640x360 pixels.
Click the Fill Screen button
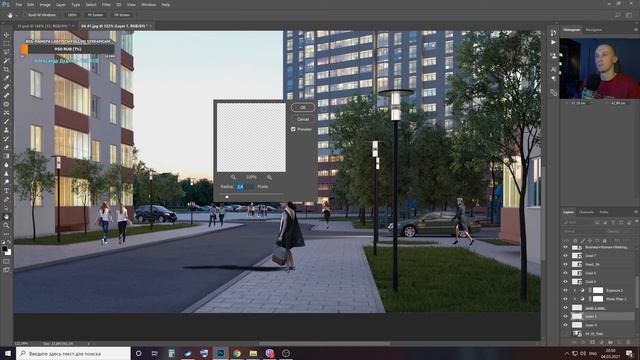[x=122, y=15]
